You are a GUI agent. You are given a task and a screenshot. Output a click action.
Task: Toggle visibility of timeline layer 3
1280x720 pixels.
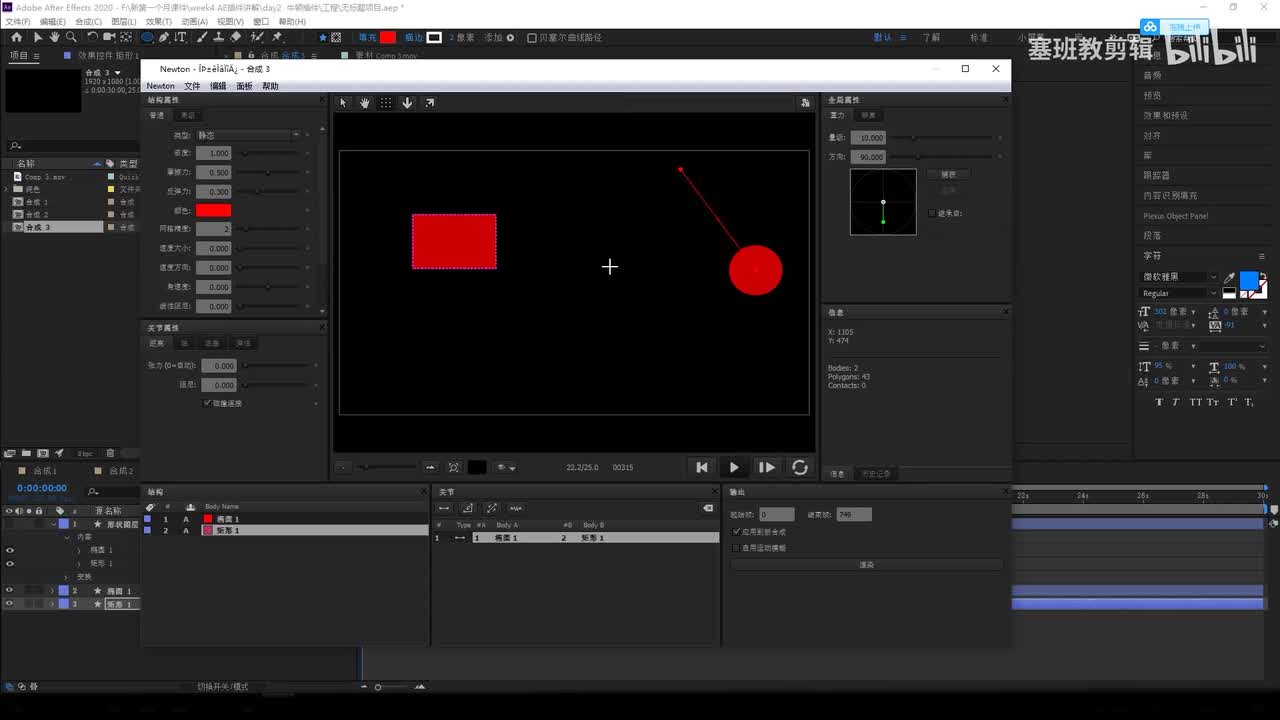(10, 604)
